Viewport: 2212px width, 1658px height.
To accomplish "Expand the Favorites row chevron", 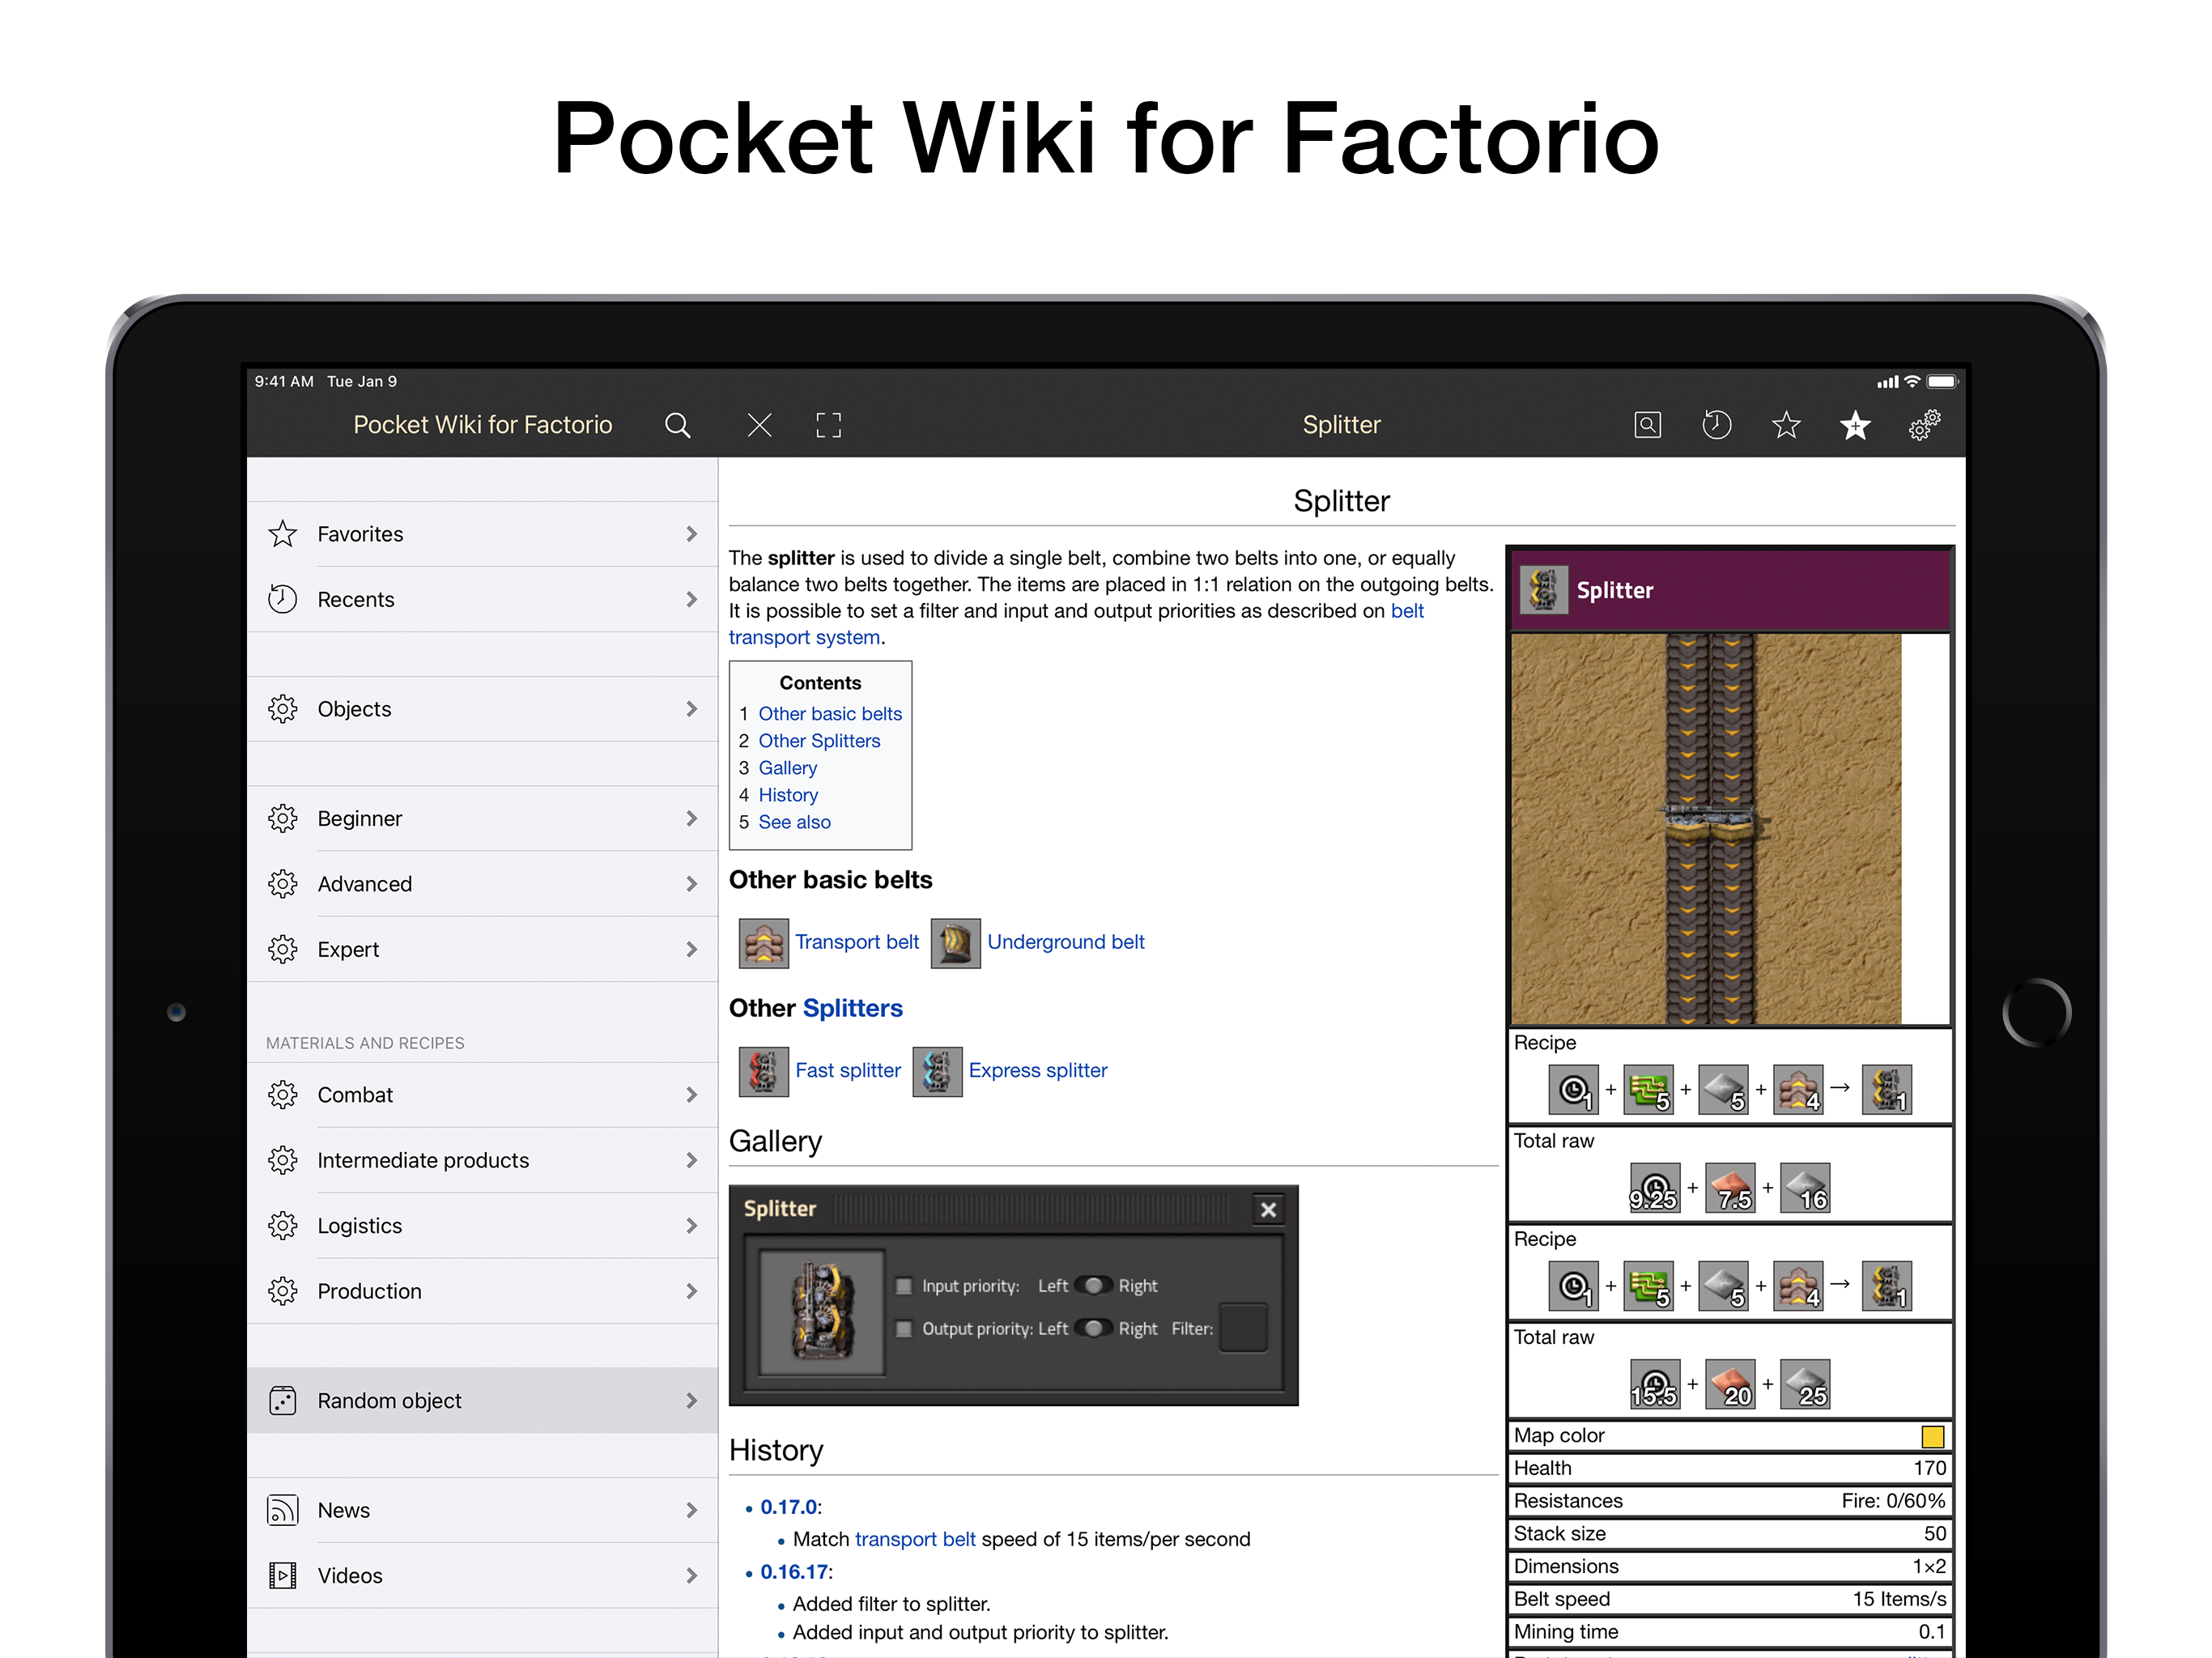I will 691,534.
